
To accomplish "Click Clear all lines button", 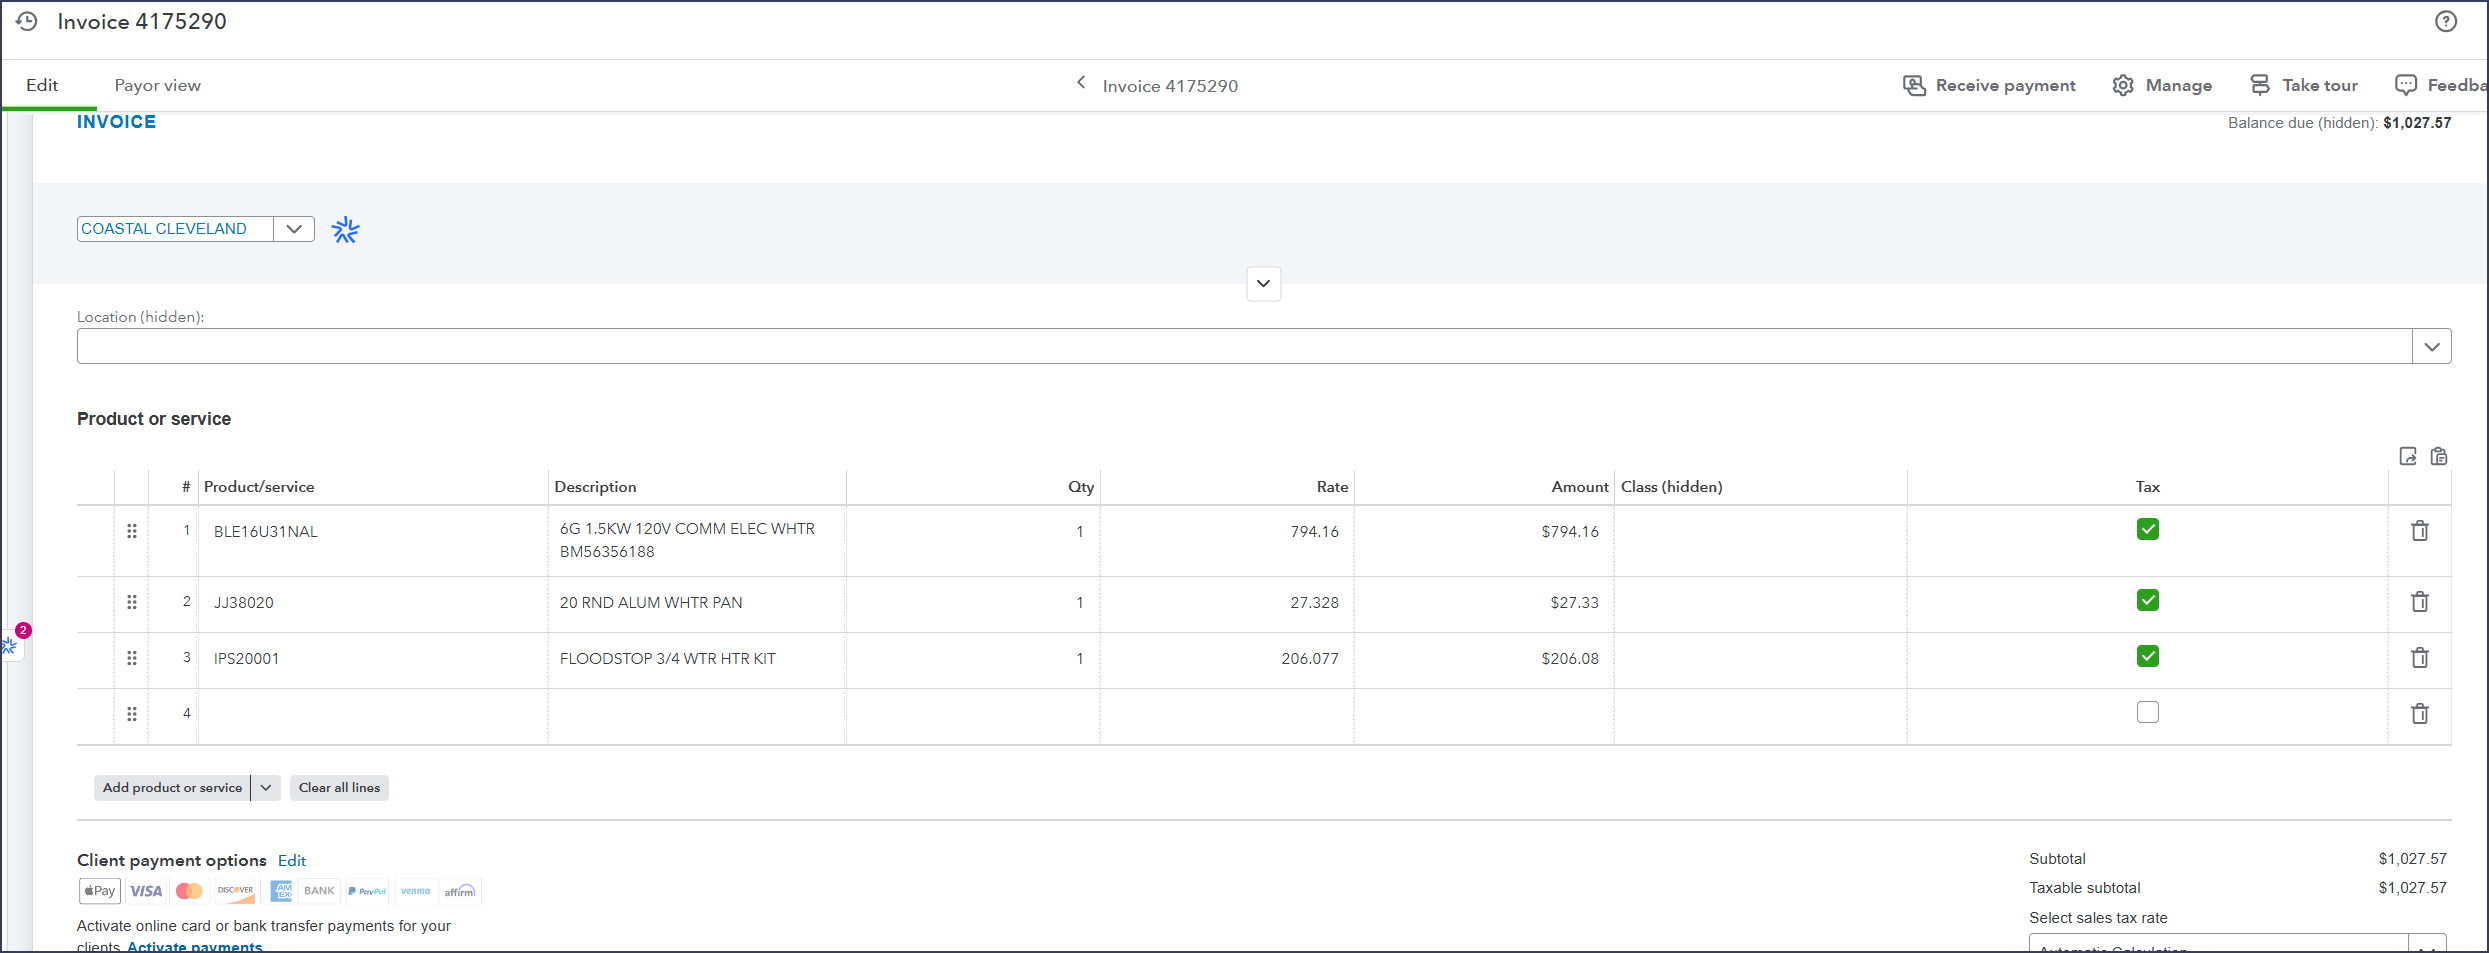I will [x=340, y=788].
